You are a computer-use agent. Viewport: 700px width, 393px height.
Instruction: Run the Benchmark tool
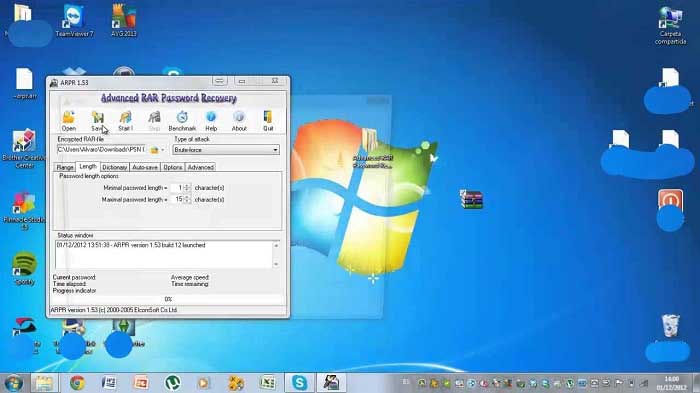click(x=182, y=121)
